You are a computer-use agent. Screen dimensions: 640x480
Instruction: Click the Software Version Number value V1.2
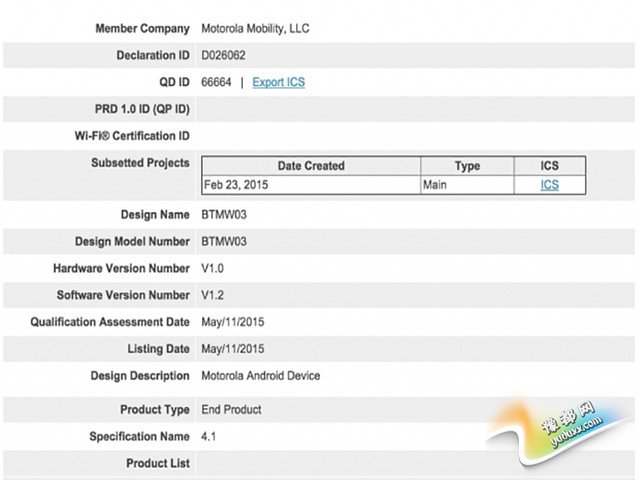pyautogui.click(x=215, y=295)
